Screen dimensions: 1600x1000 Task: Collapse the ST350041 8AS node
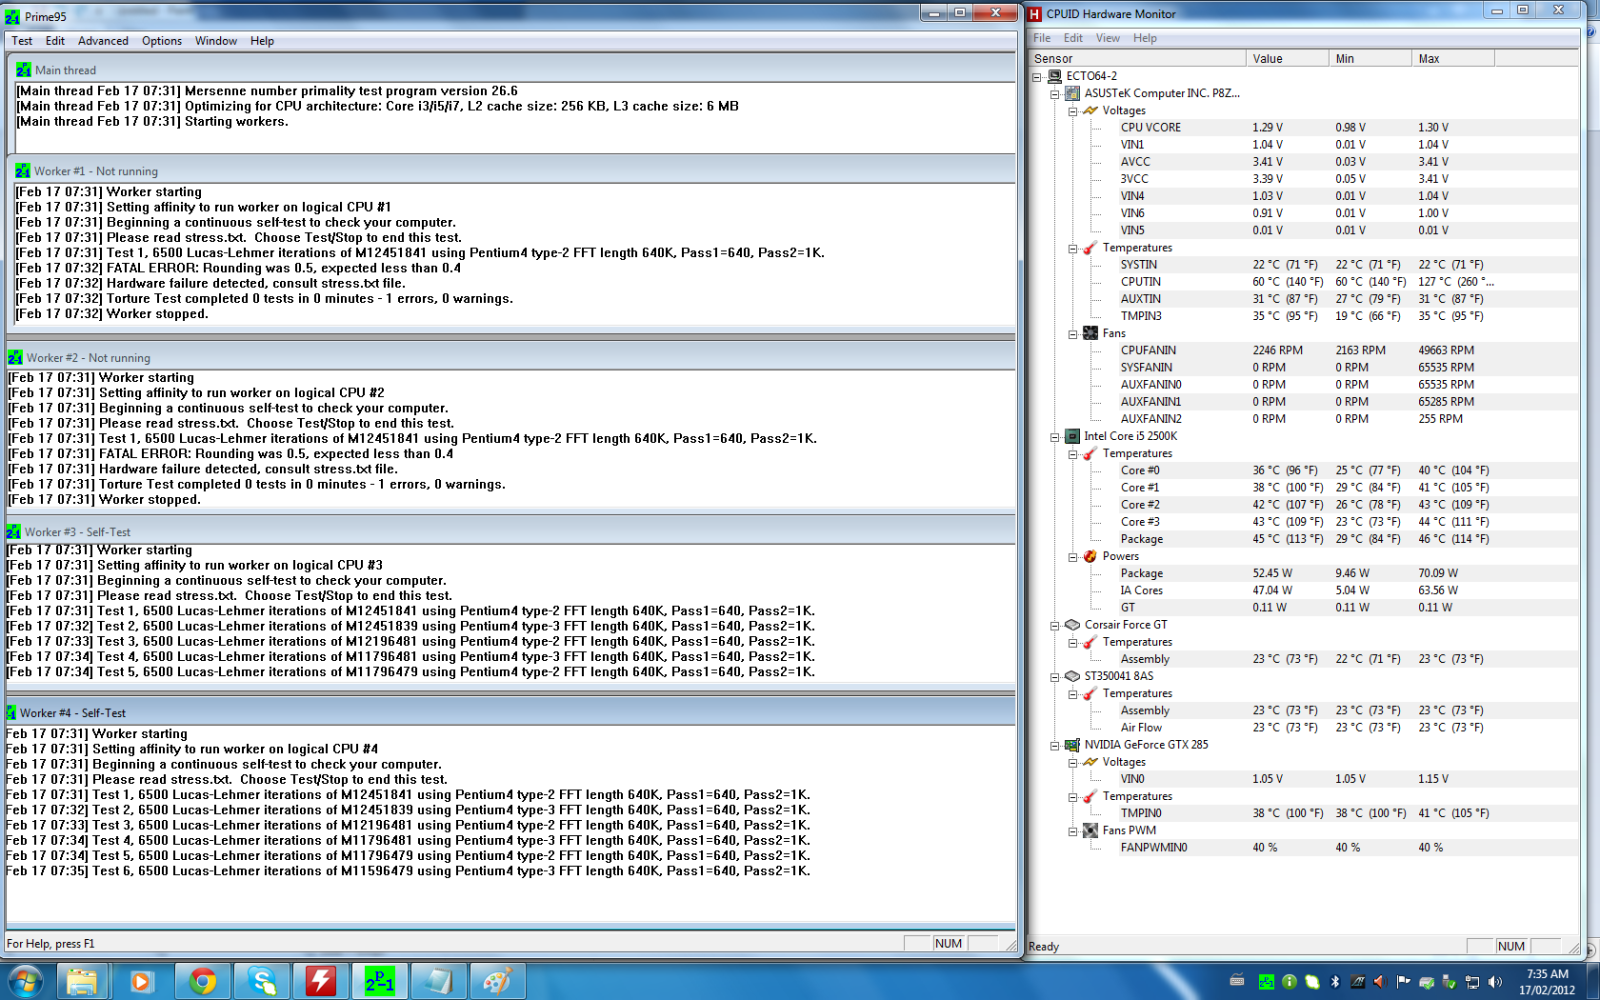click(1055, 677)
